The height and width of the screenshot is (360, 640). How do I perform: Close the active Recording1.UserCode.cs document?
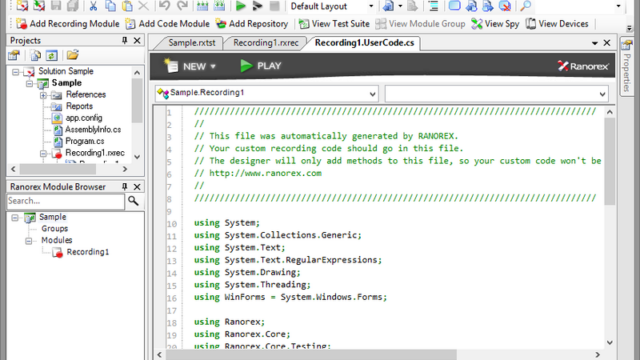[x=607, y=43]
